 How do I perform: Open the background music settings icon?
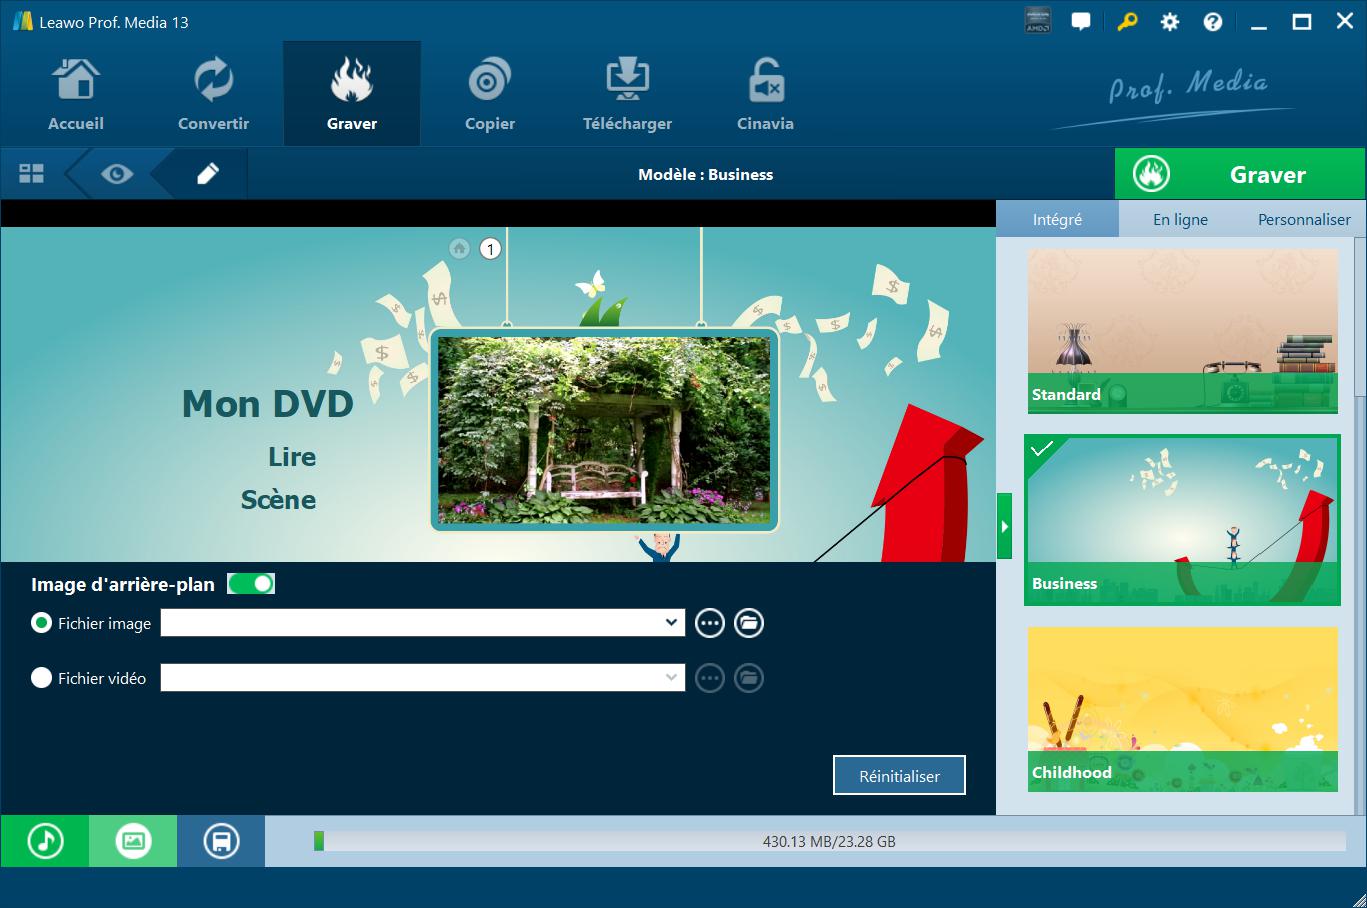[45, 841]
